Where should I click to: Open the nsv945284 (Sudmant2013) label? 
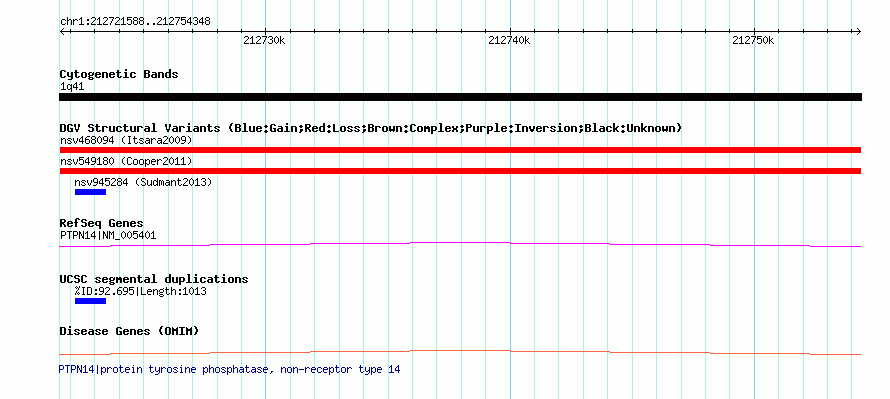tap(143, 182)
